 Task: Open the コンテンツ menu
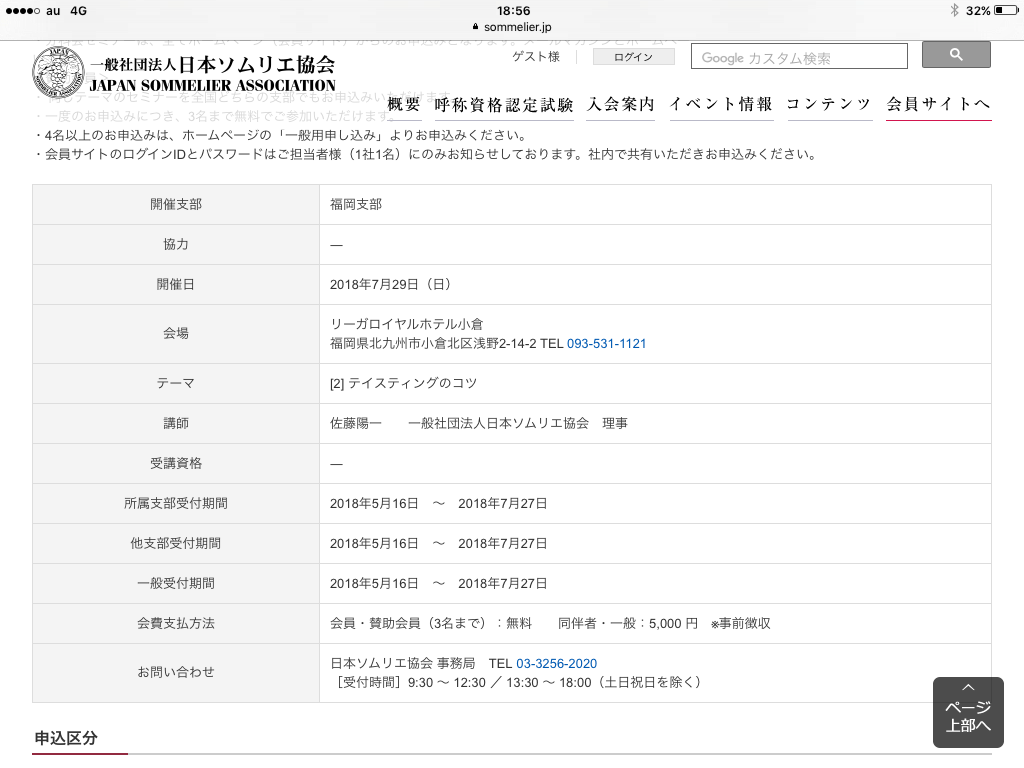click(x=829, y=104)
